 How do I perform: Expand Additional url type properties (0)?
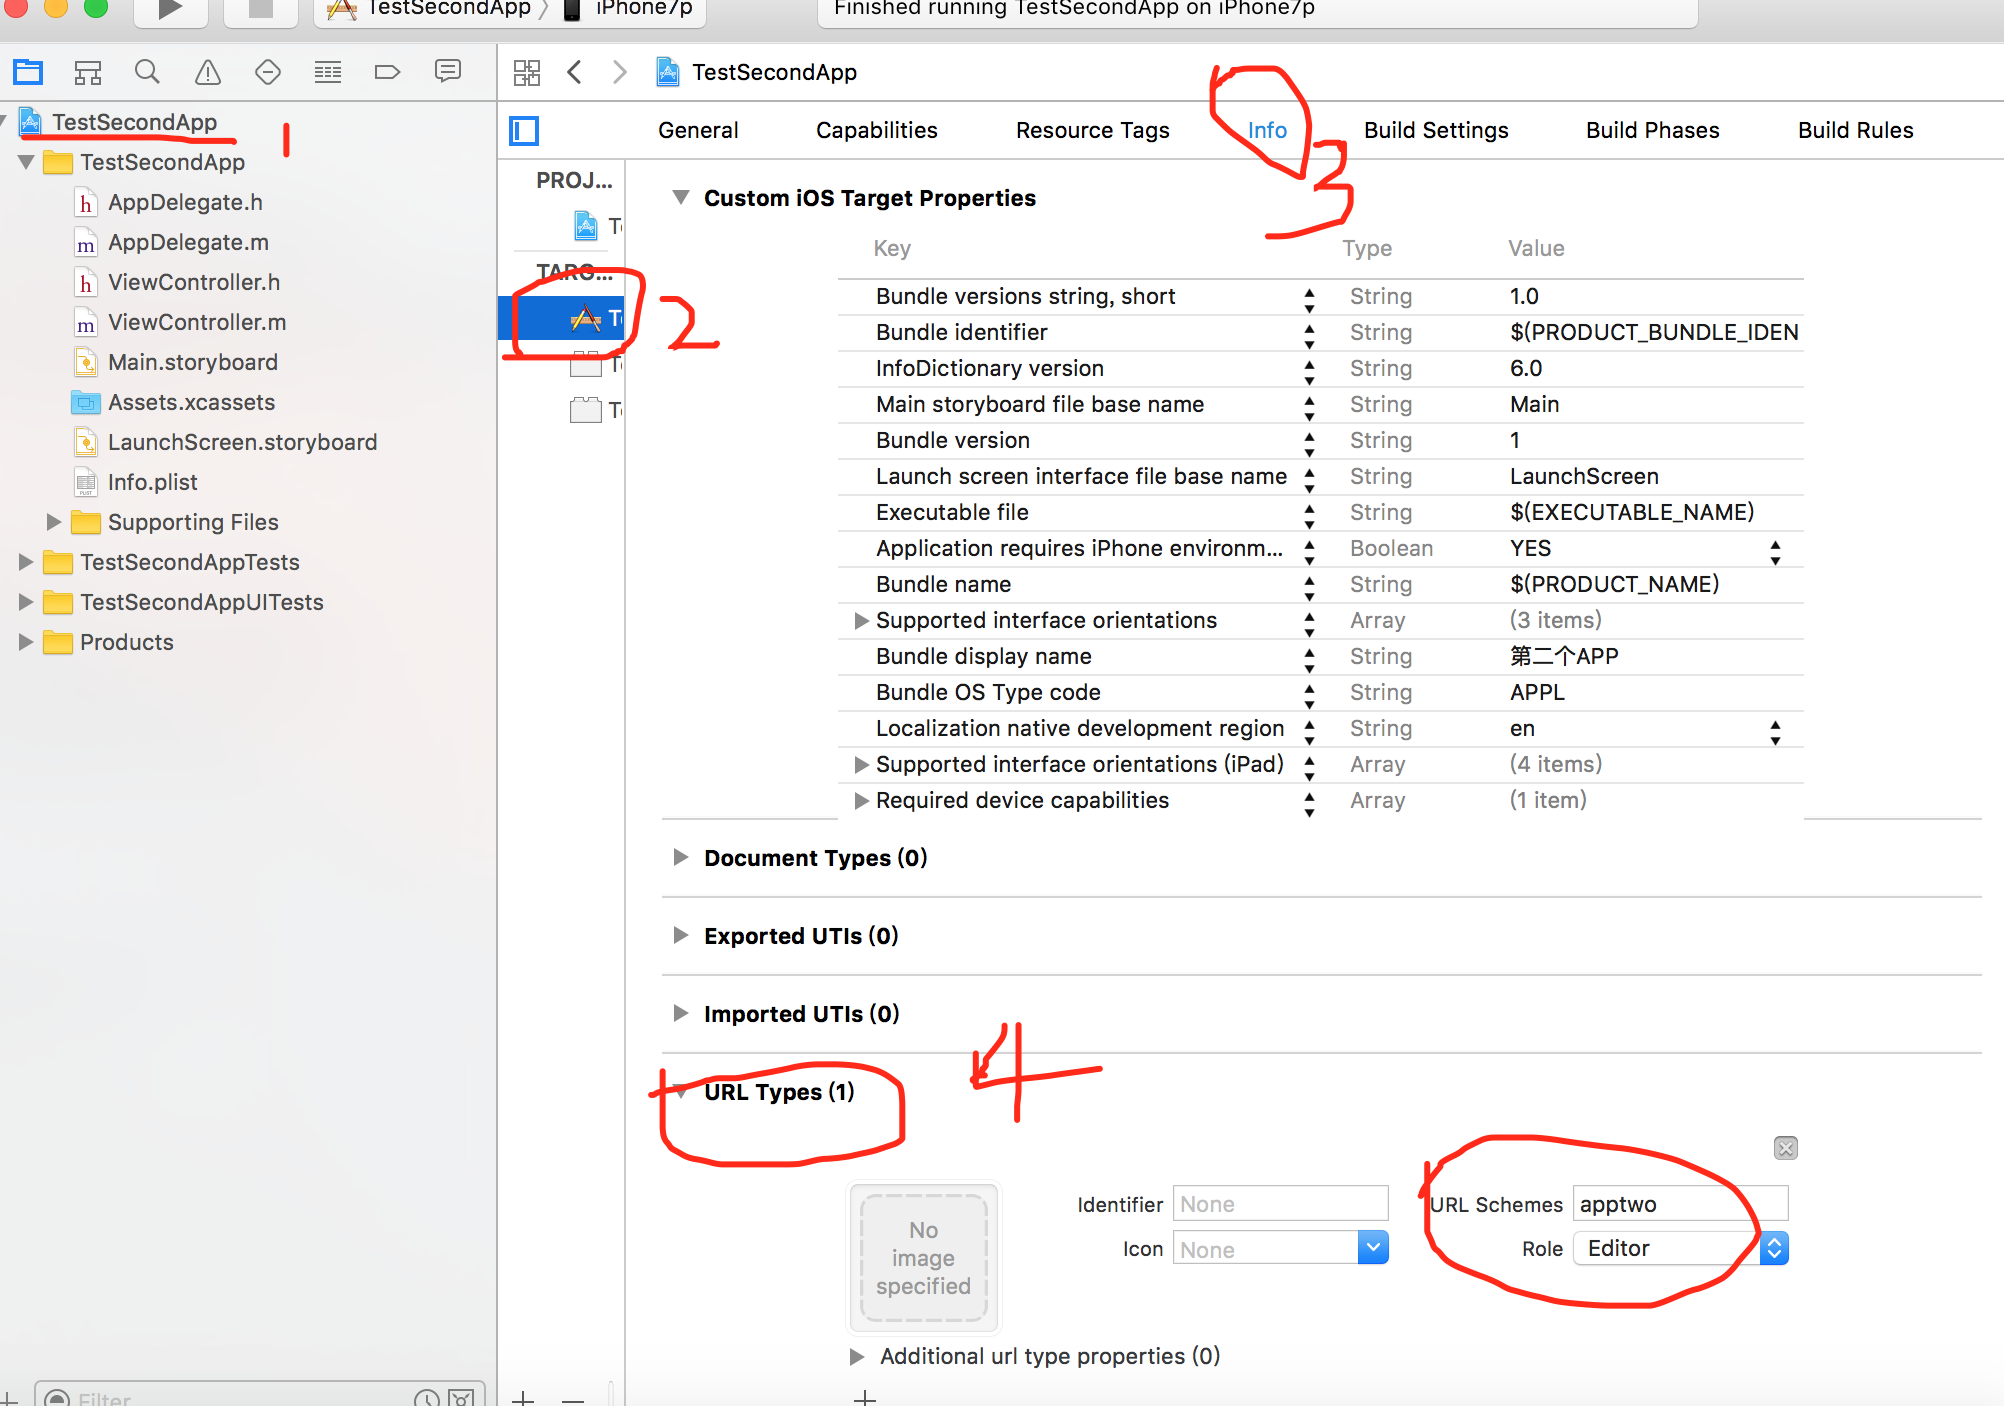coord(857,1357)
